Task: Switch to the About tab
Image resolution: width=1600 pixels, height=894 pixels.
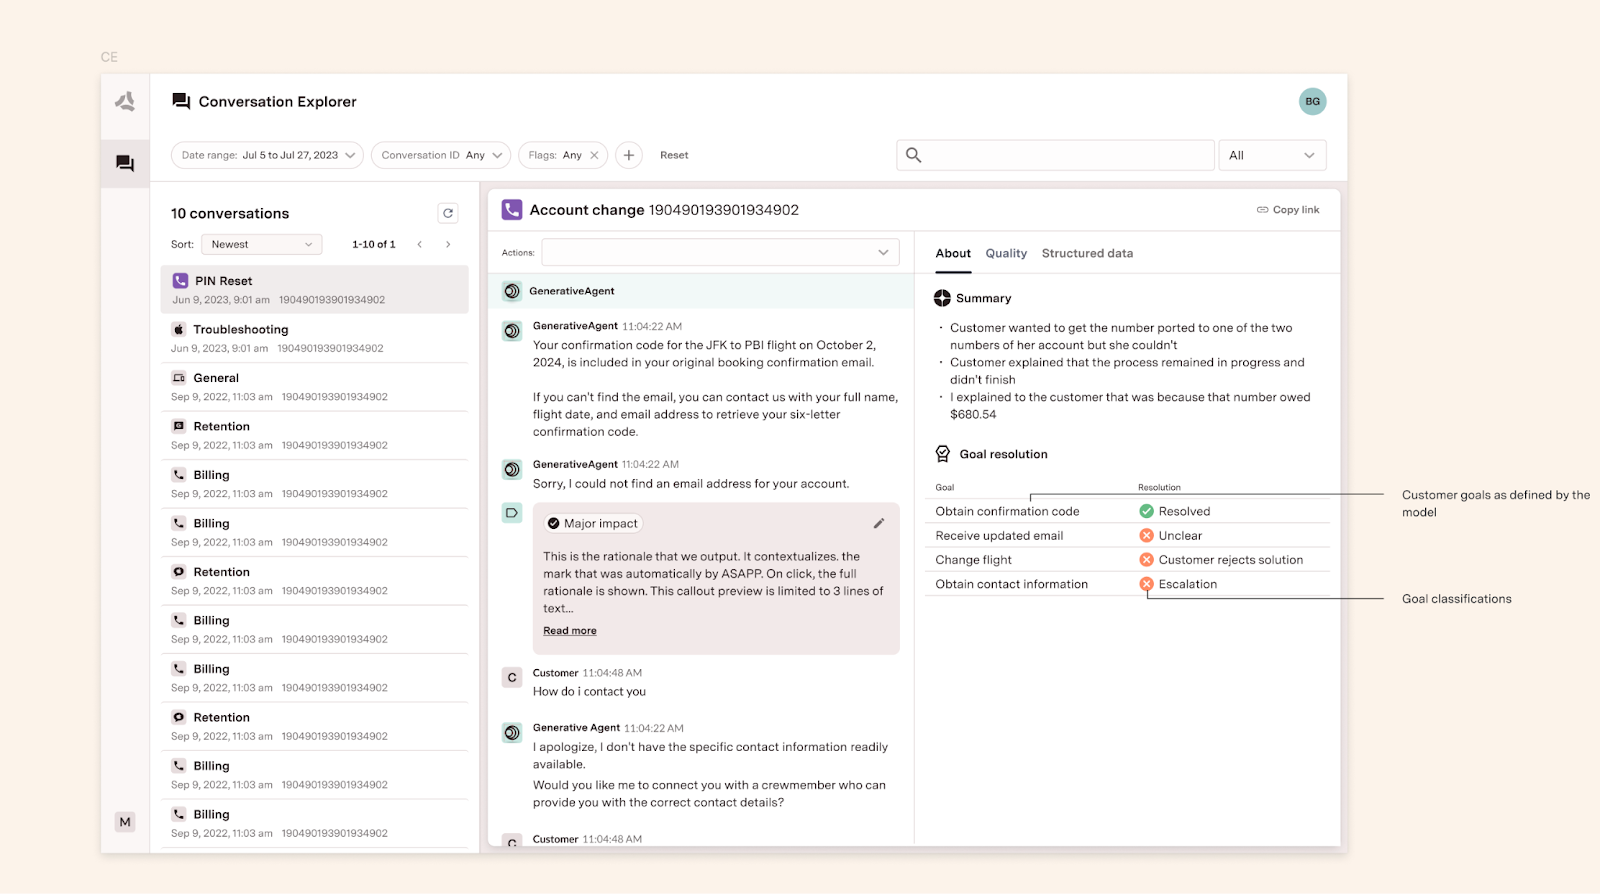Action: pyautogui.click(x=953, y=253)
